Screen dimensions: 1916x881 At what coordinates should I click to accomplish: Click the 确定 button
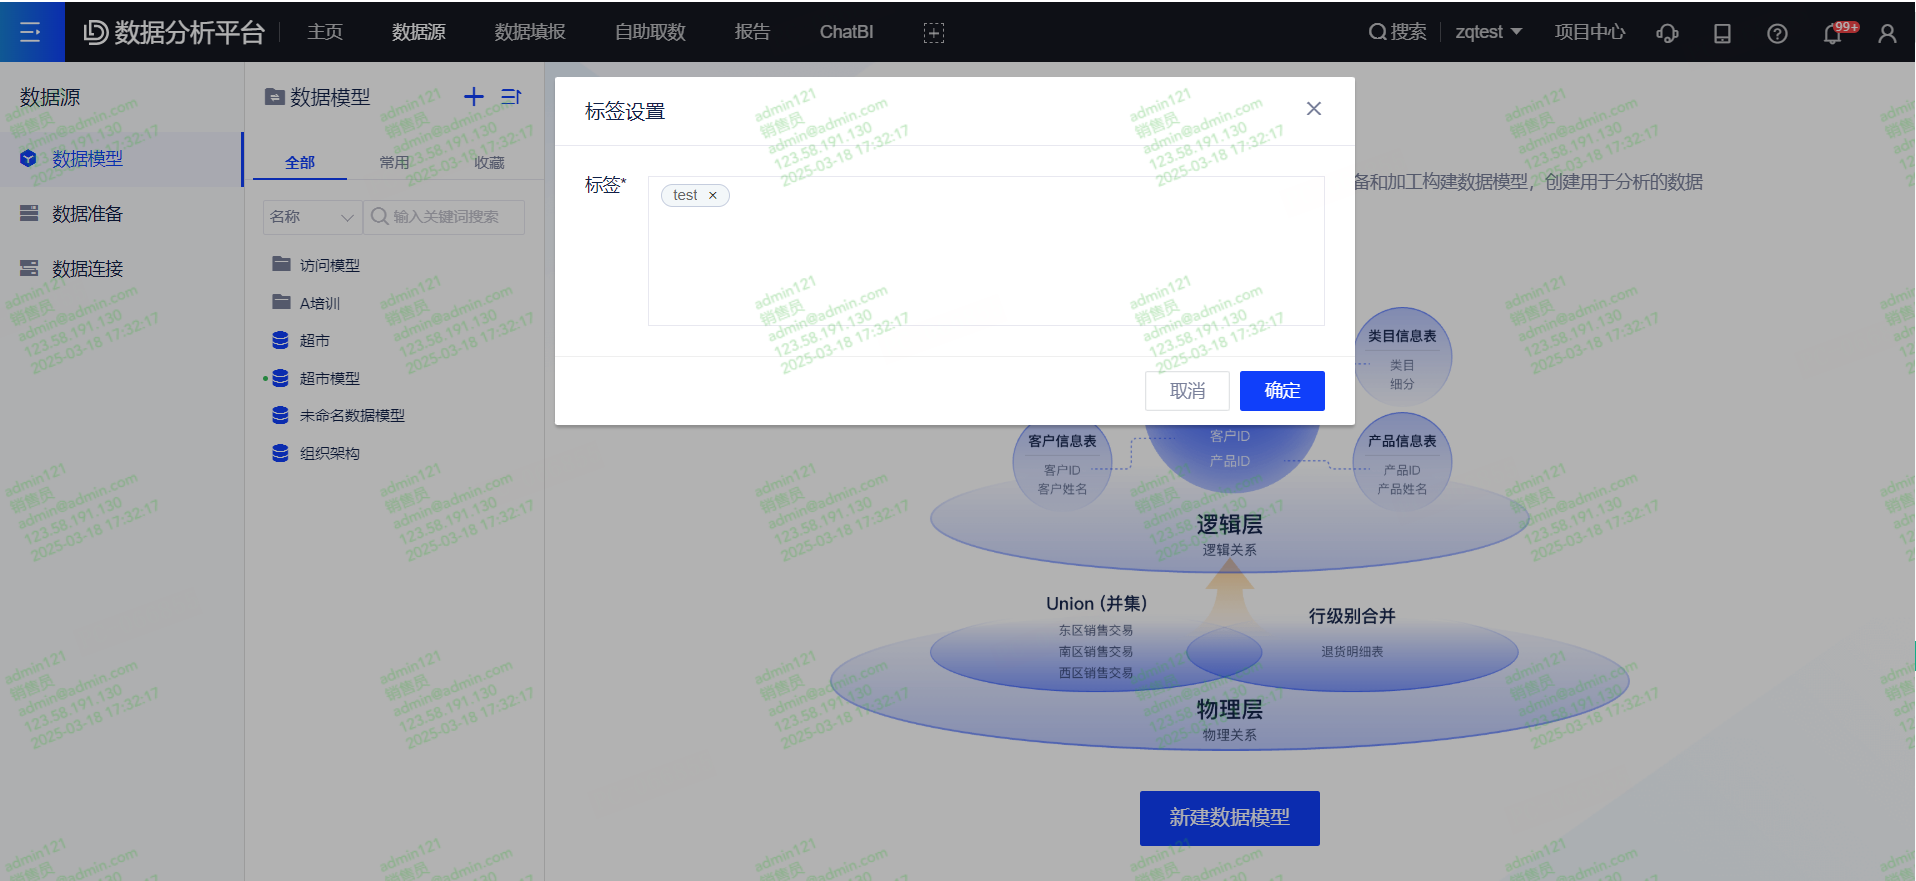1282,391
